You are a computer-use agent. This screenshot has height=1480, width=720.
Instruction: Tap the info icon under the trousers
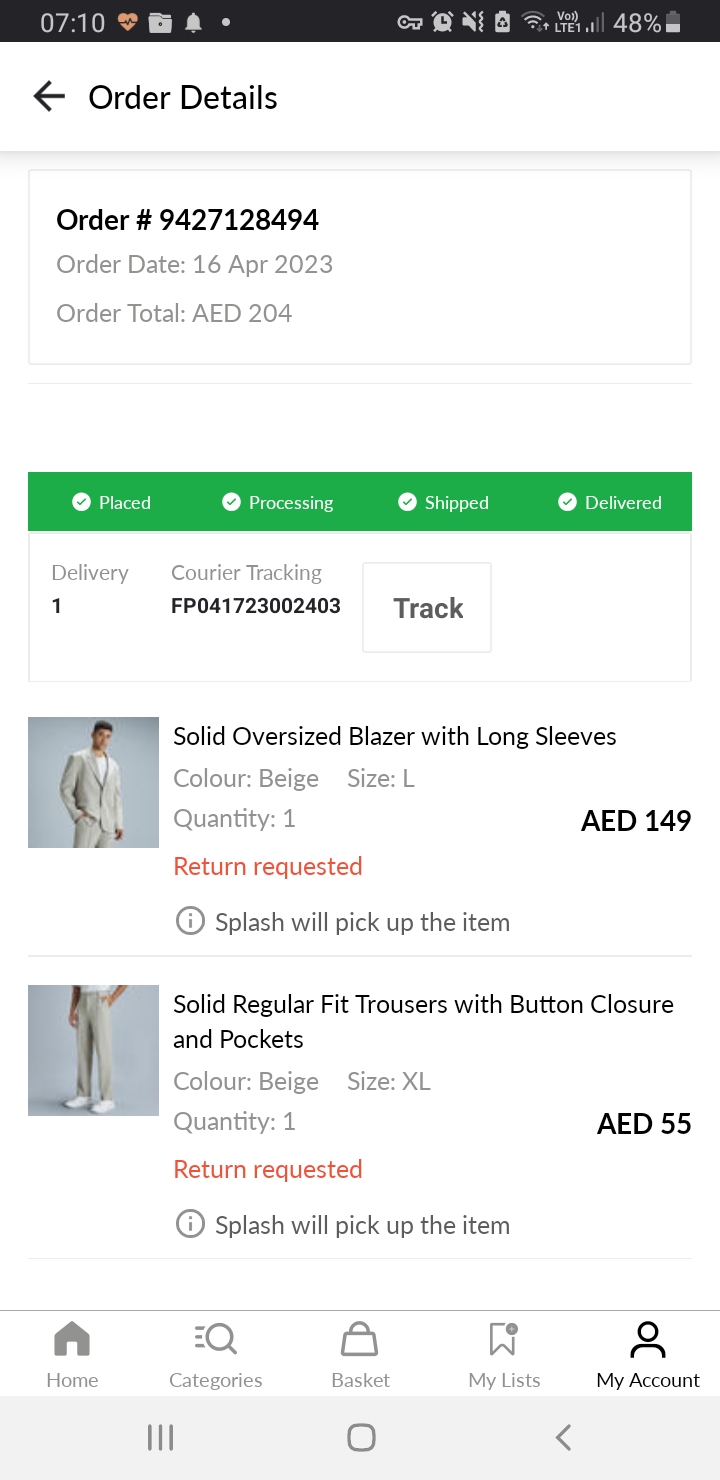190,1224
